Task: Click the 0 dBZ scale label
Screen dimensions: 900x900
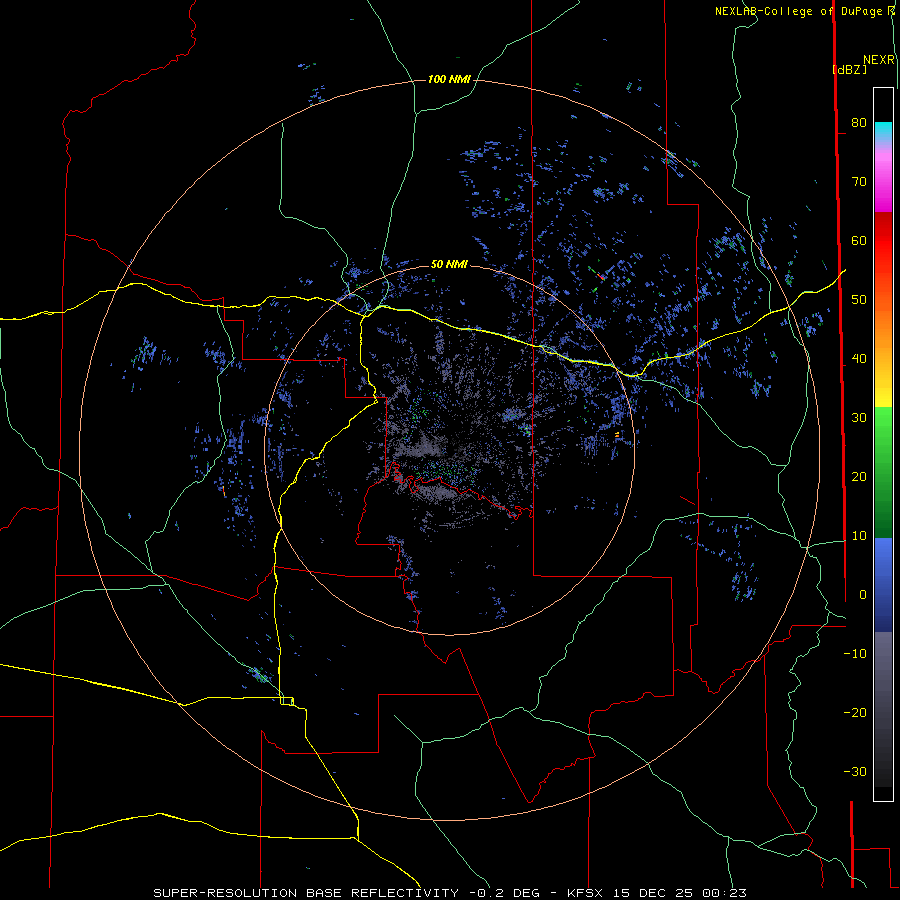Action: tap(863, 595)
